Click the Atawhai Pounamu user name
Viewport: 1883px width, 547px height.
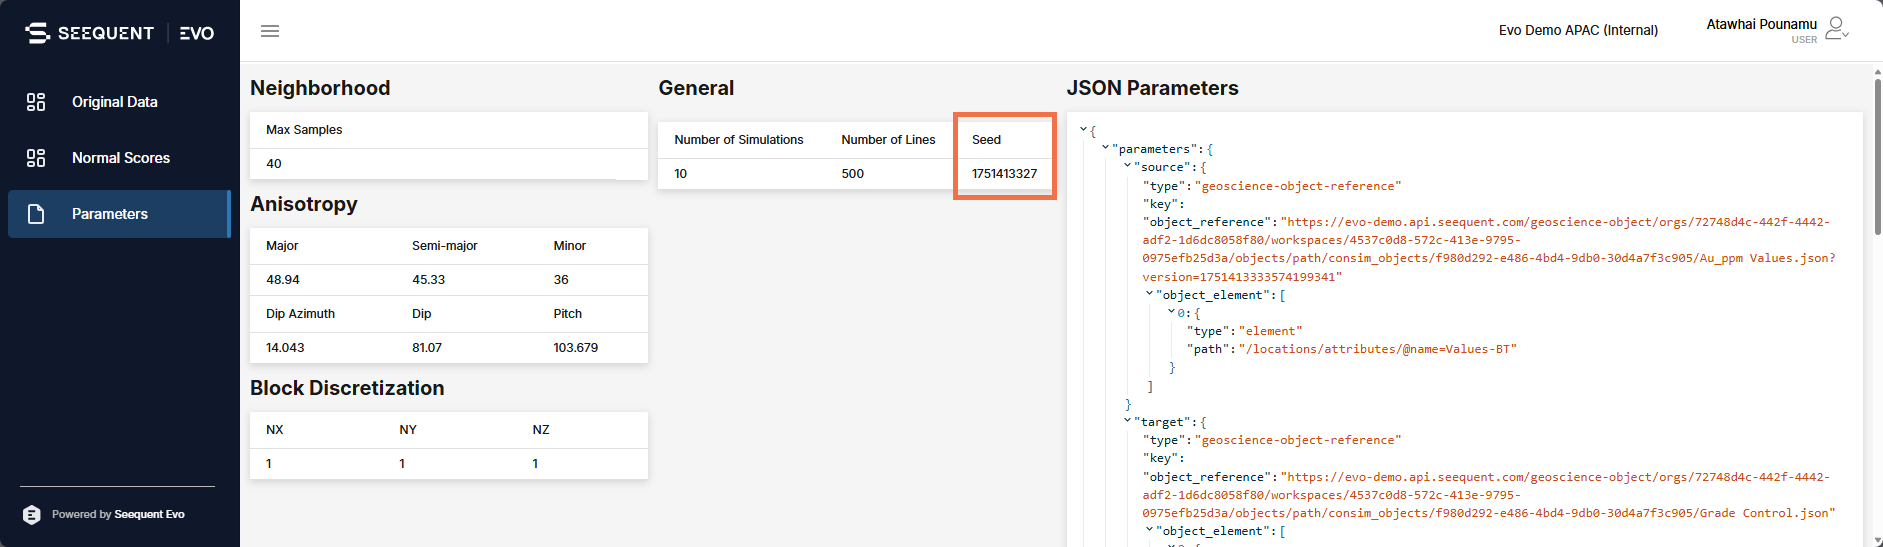point(1761,24)
